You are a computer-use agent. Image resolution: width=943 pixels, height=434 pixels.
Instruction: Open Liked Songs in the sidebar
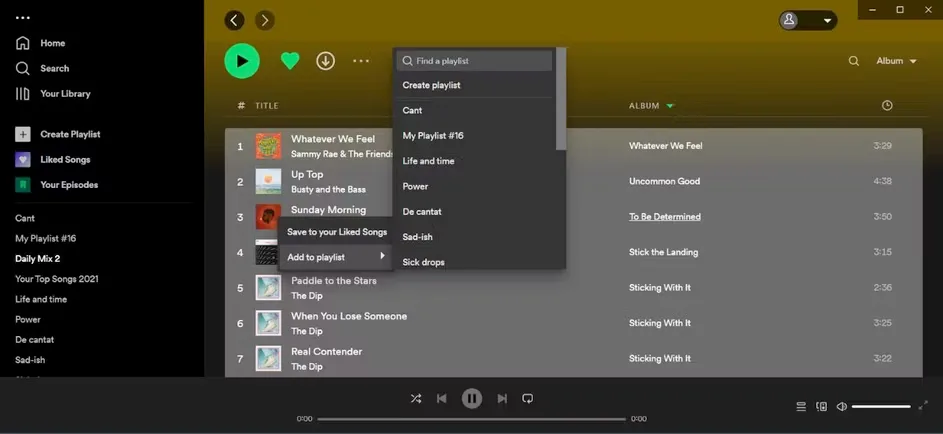point(53,160)
